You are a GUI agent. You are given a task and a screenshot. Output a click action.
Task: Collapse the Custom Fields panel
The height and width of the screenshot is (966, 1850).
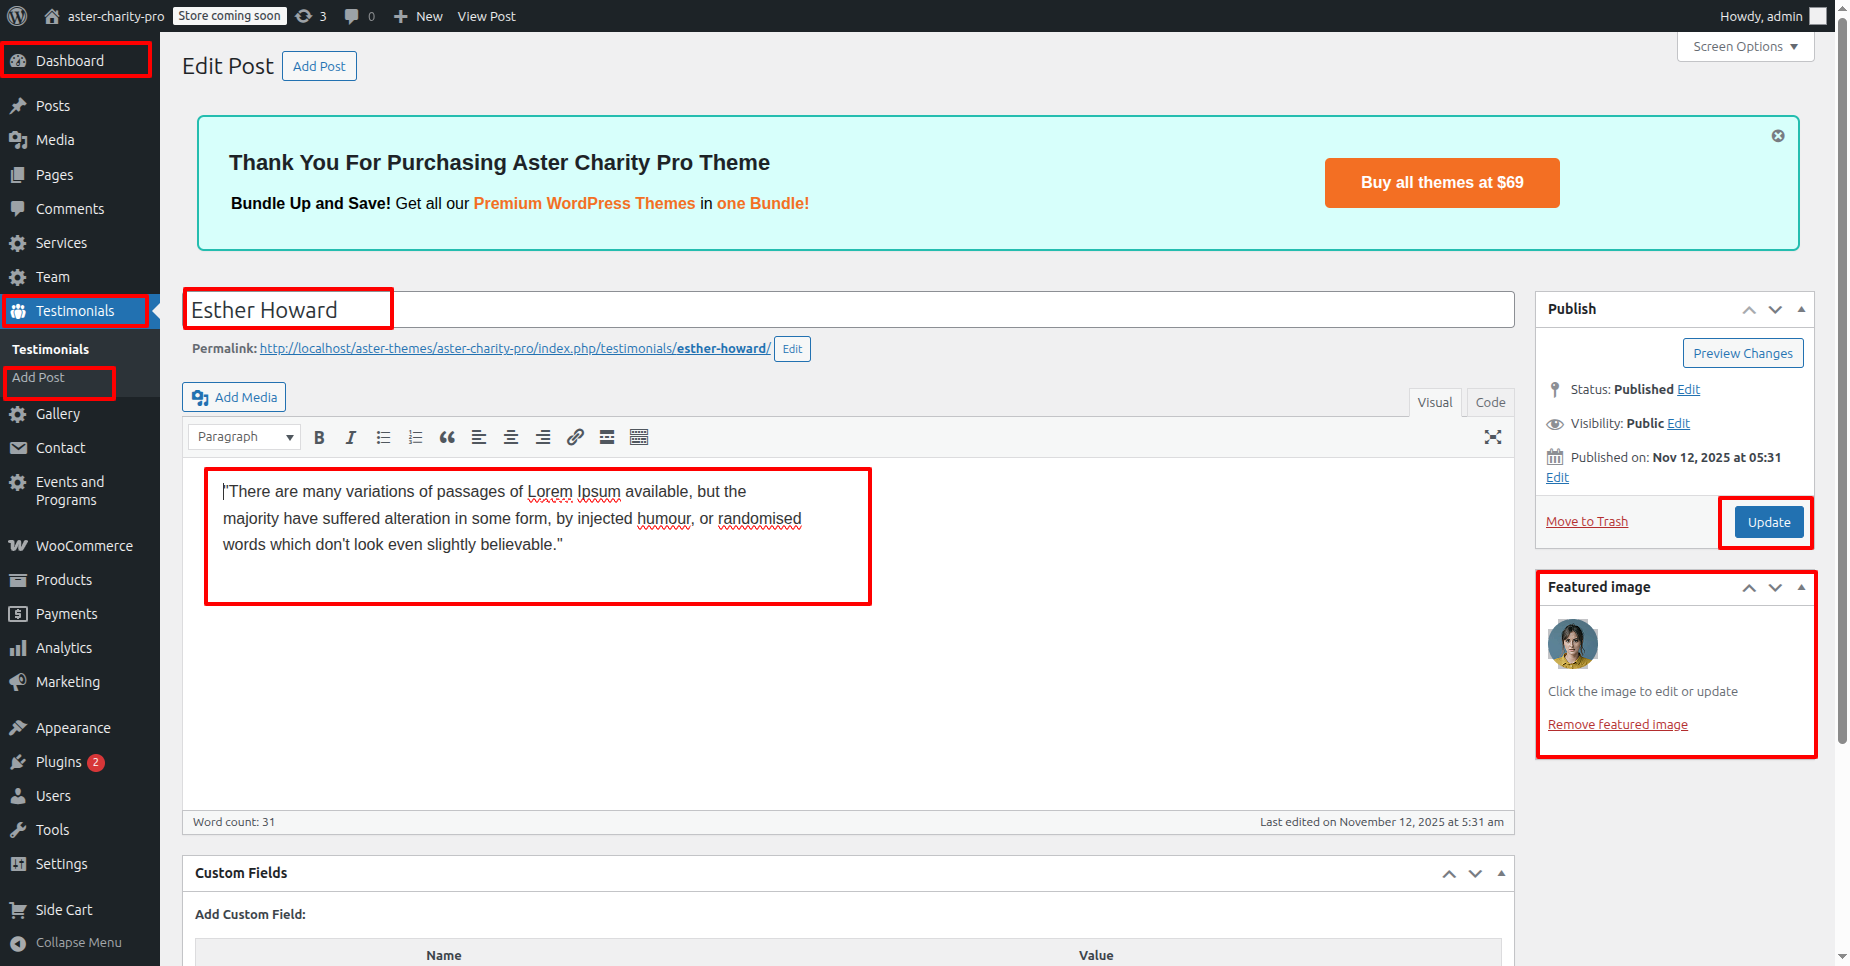[1501, 873]
